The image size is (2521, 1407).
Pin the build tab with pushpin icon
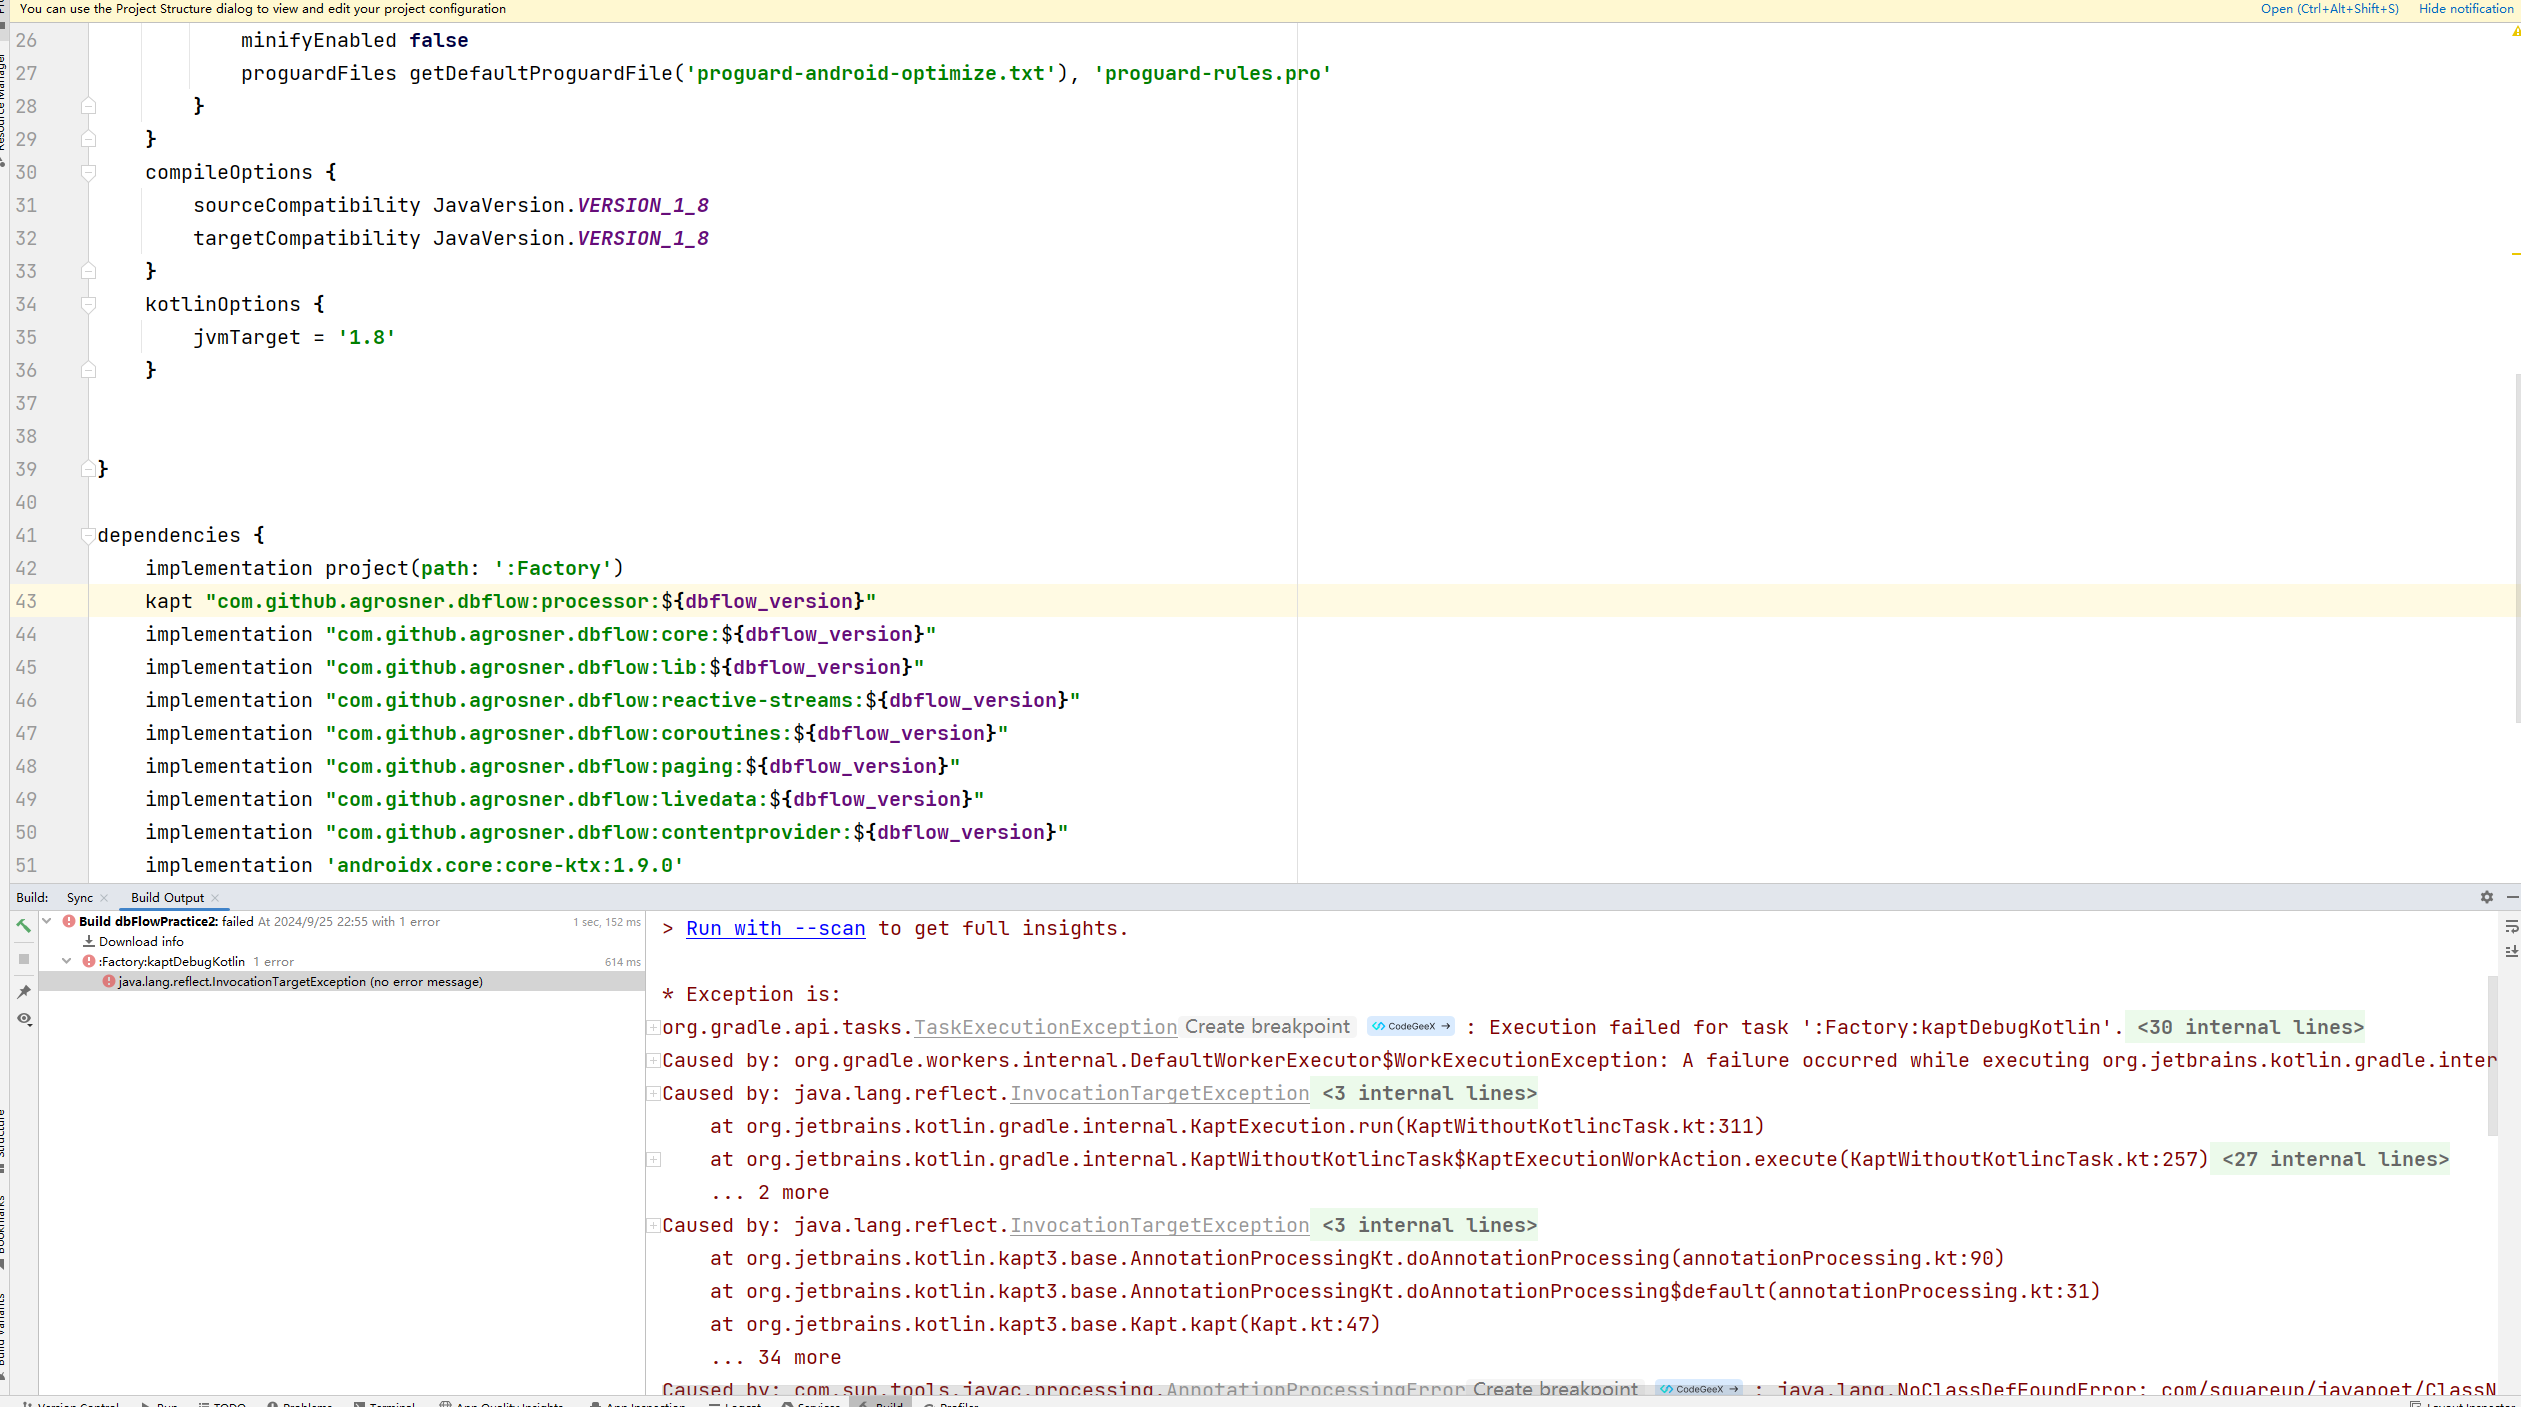tap(24, 991)
